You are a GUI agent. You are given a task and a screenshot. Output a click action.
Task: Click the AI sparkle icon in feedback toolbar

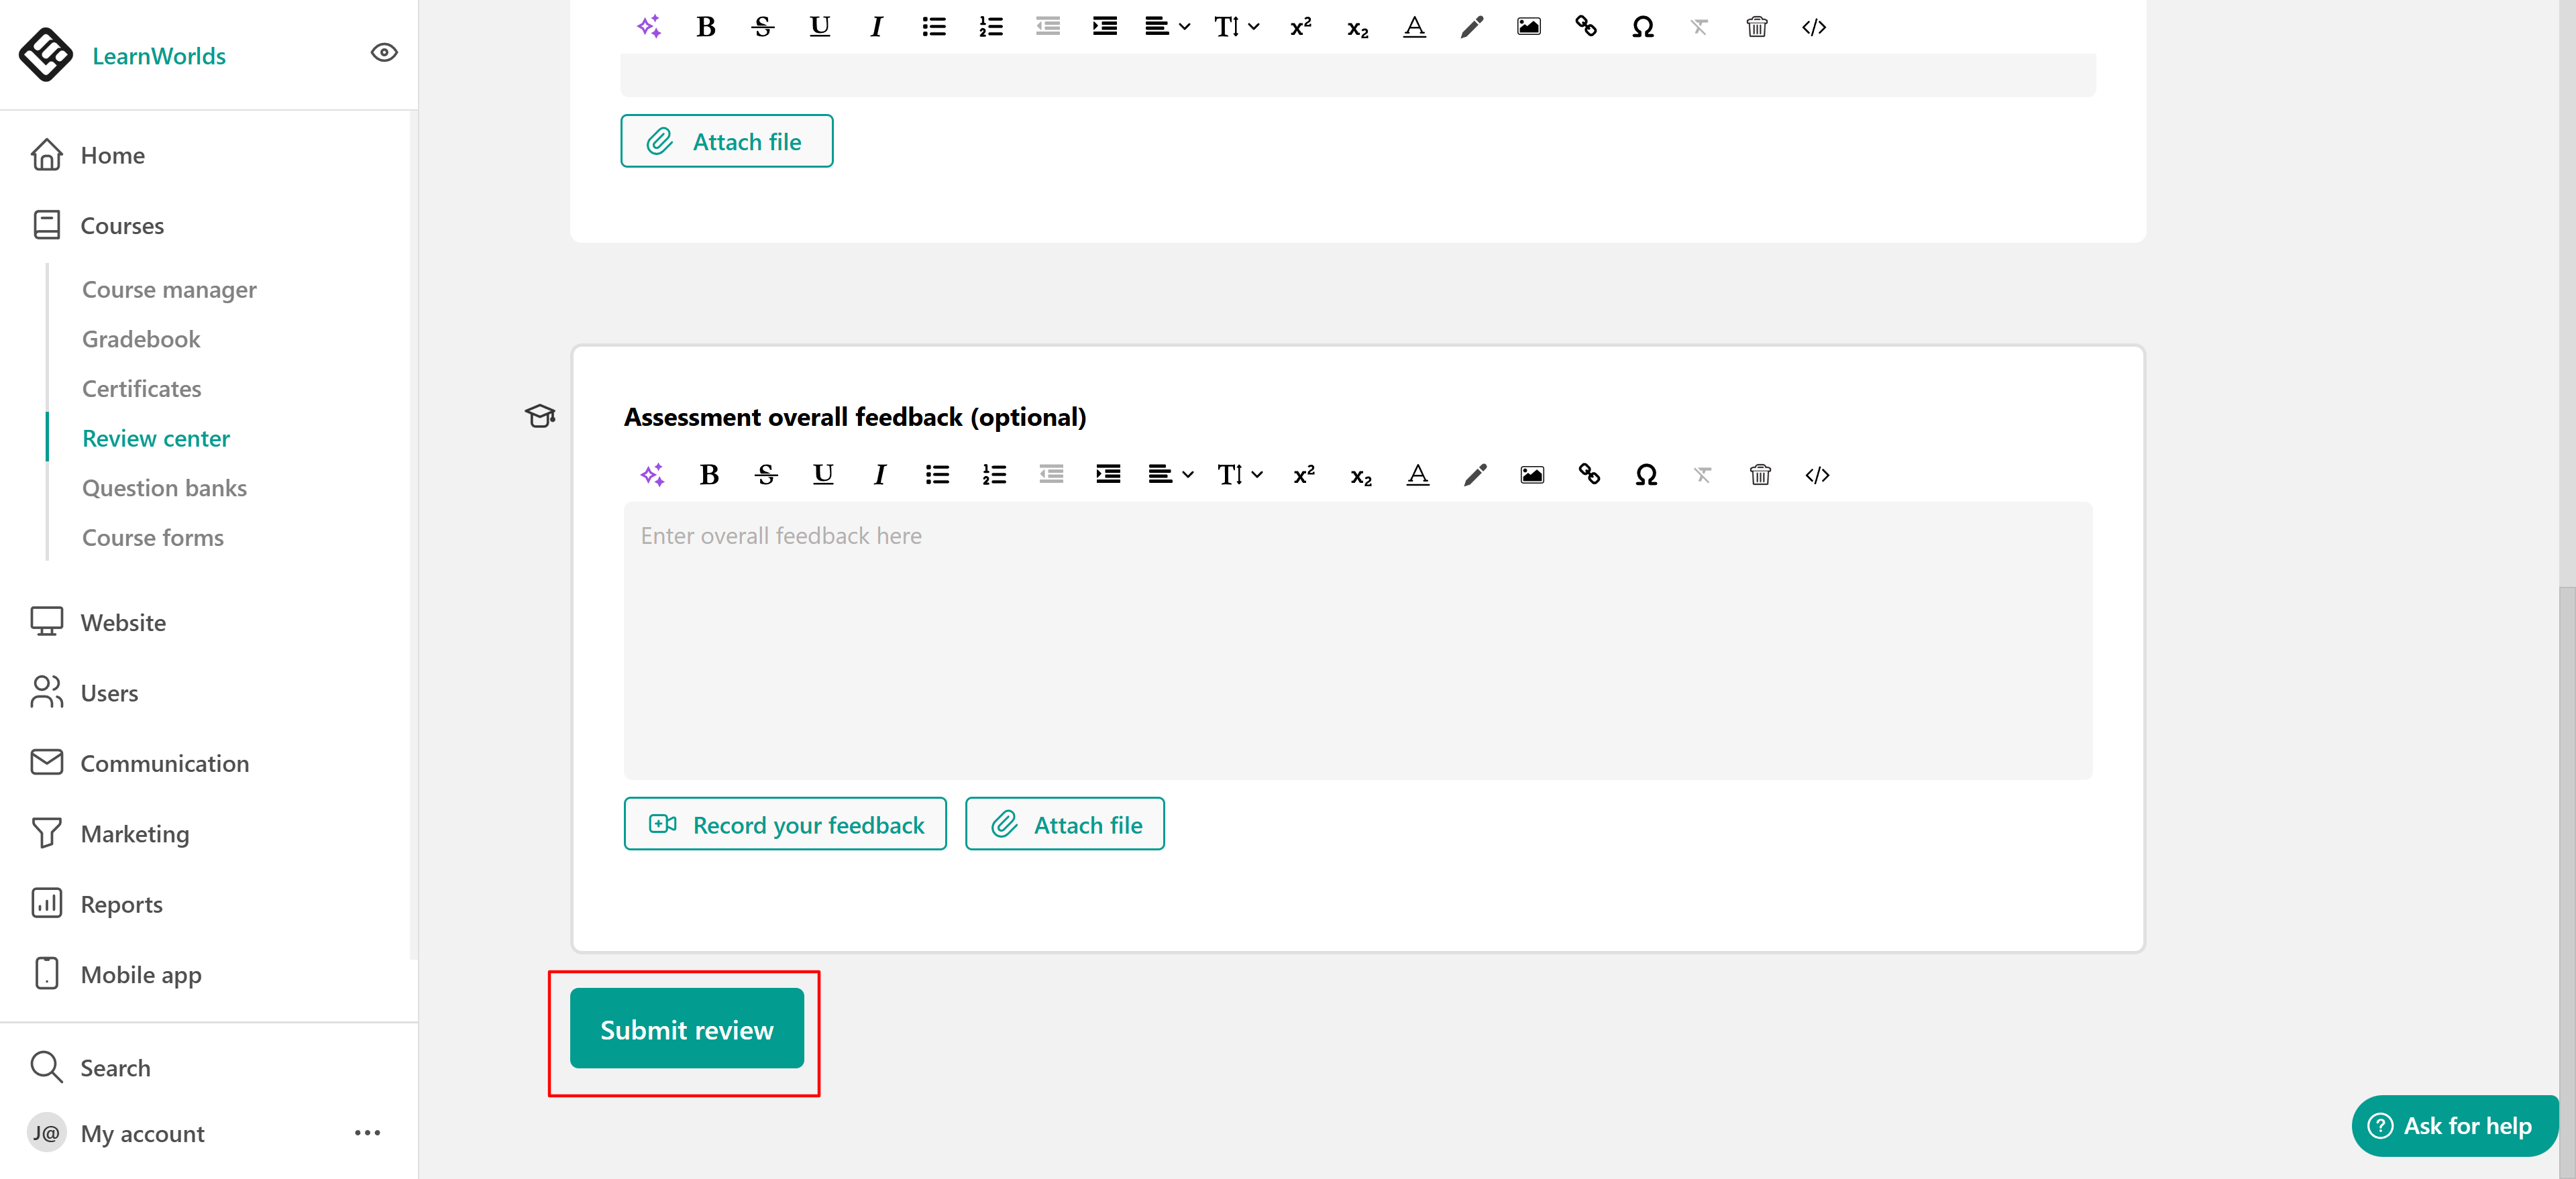coord(652,475)
